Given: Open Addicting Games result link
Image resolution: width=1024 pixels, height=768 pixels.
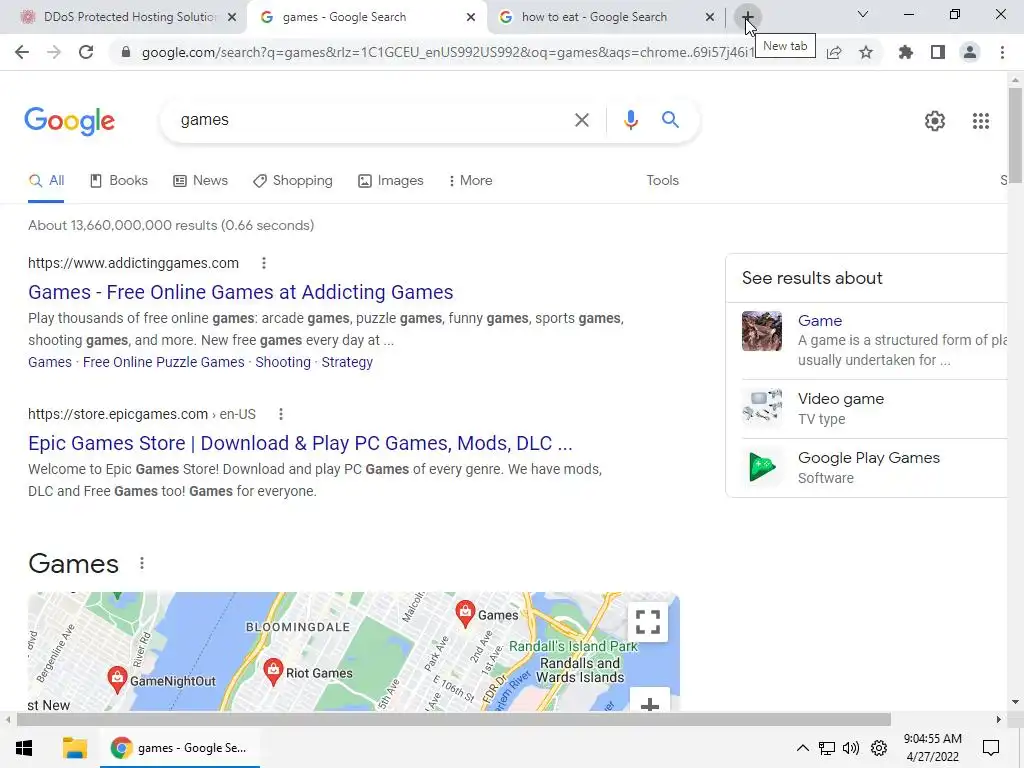Looking at the screenshot, I should click(240, 292).
